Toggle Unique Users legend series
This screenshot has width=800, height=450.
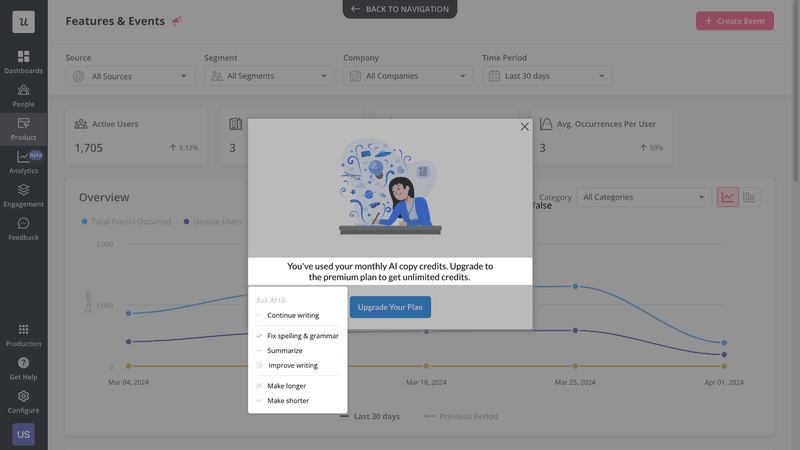213,221
